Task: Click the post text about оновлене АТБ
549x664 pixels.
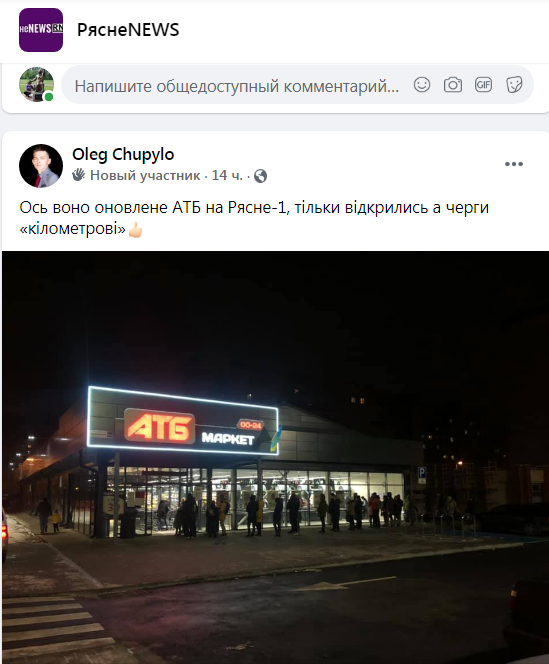Action: (254, 218)
